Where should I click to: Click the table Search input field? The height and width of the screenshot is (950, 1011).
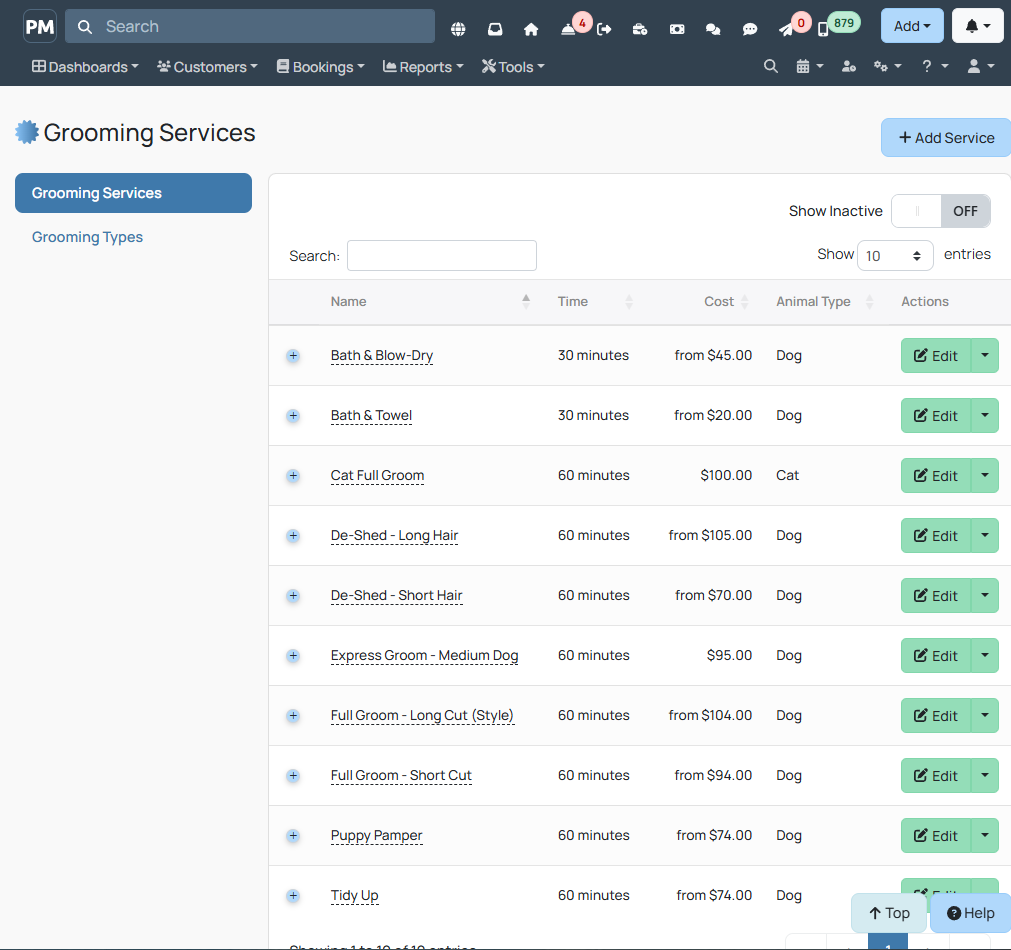coord(442,255)
